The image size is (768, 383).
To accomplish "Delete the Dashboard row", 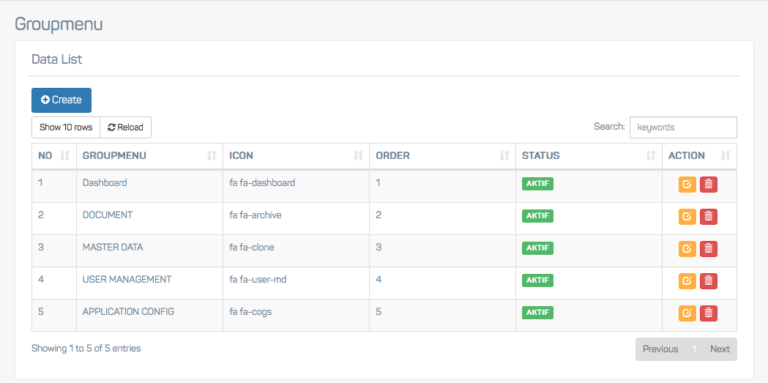I will pyautogui.click(x=708, y=185).
